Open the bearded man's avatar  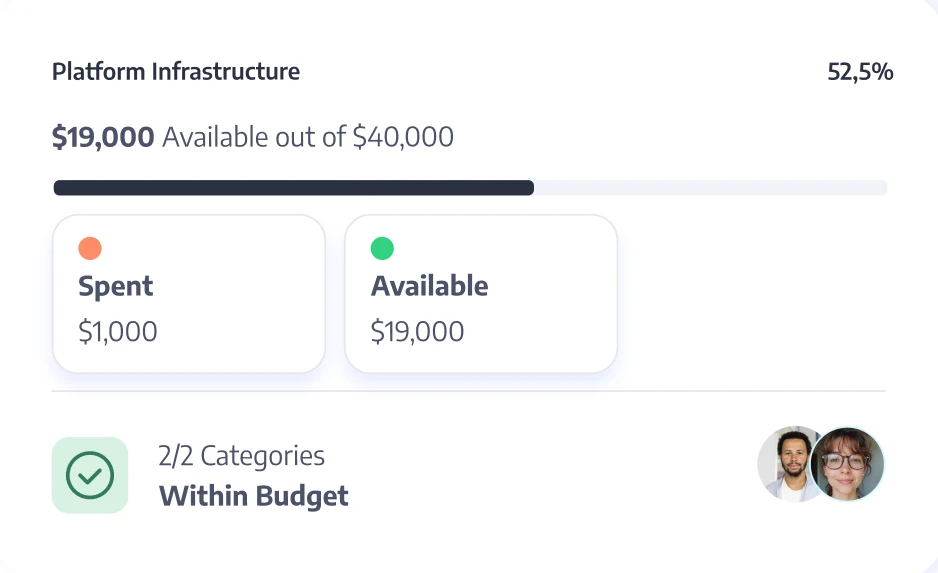click(788, 464)
